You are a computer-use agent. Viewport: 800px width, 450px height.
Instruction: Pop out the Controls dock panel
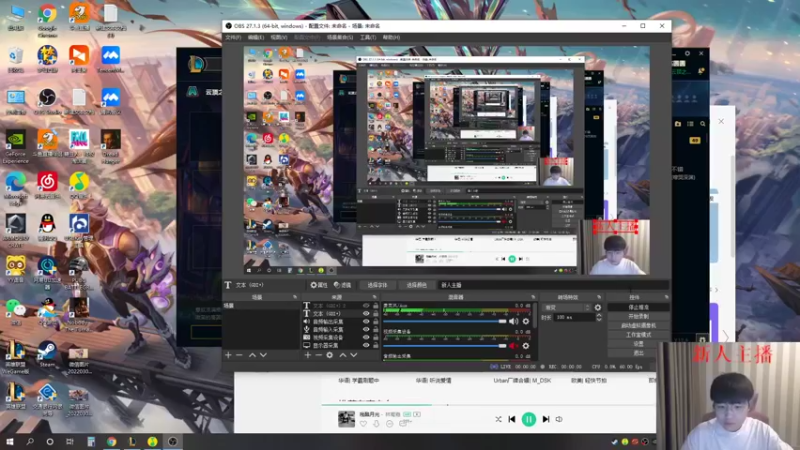666,297
